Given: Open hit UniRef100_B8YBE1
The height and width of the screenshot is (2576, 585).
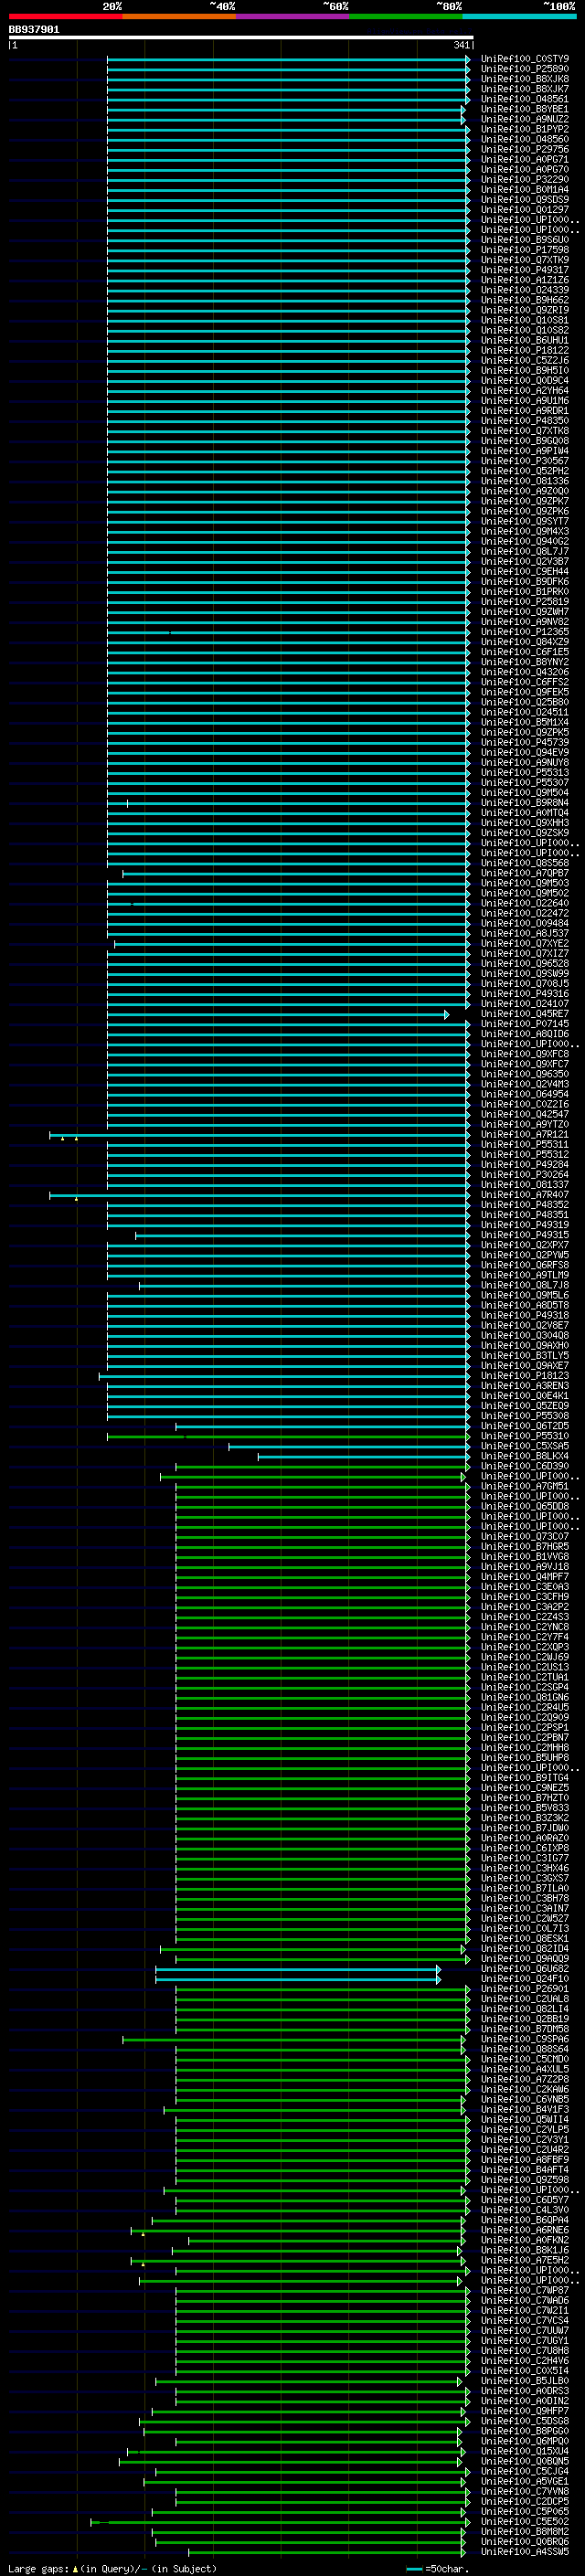Looking at the screenshot, I should point(524,109).
